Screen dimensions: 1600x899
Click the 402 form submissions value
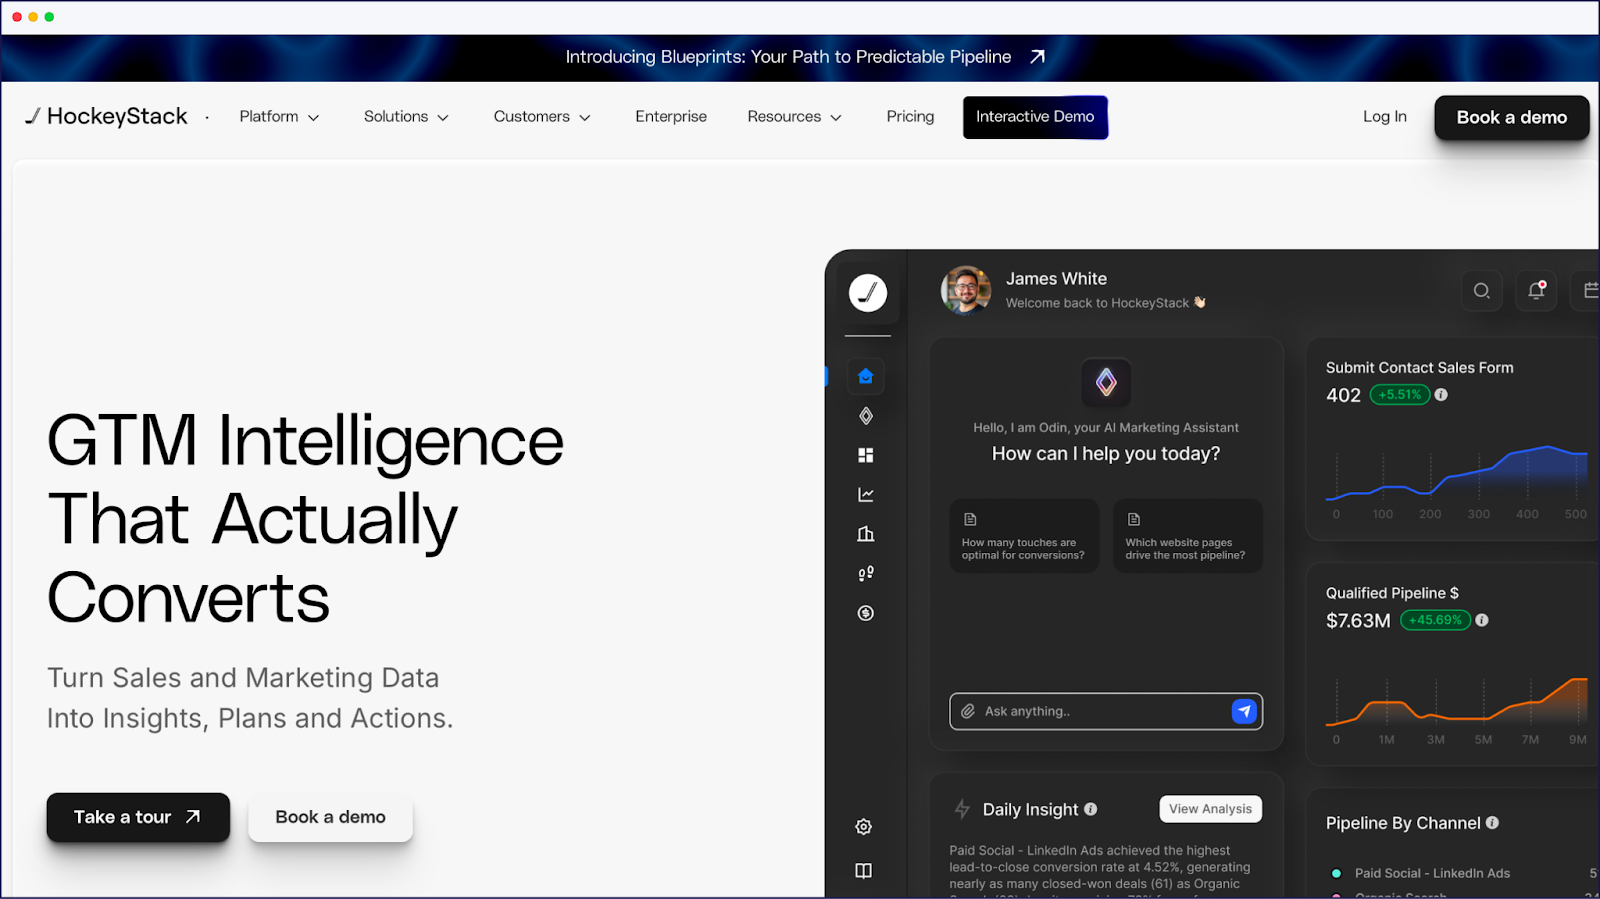(1343, 395)
